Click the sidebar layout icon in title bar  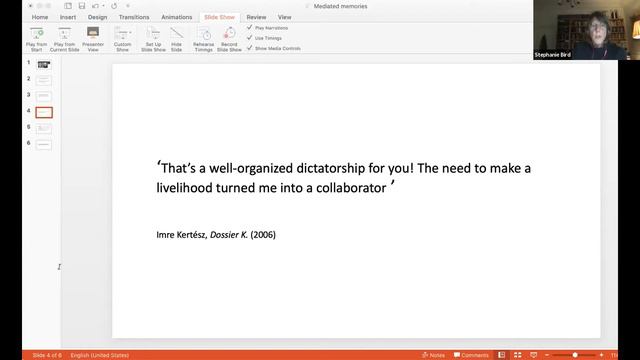tap(68, 6)
